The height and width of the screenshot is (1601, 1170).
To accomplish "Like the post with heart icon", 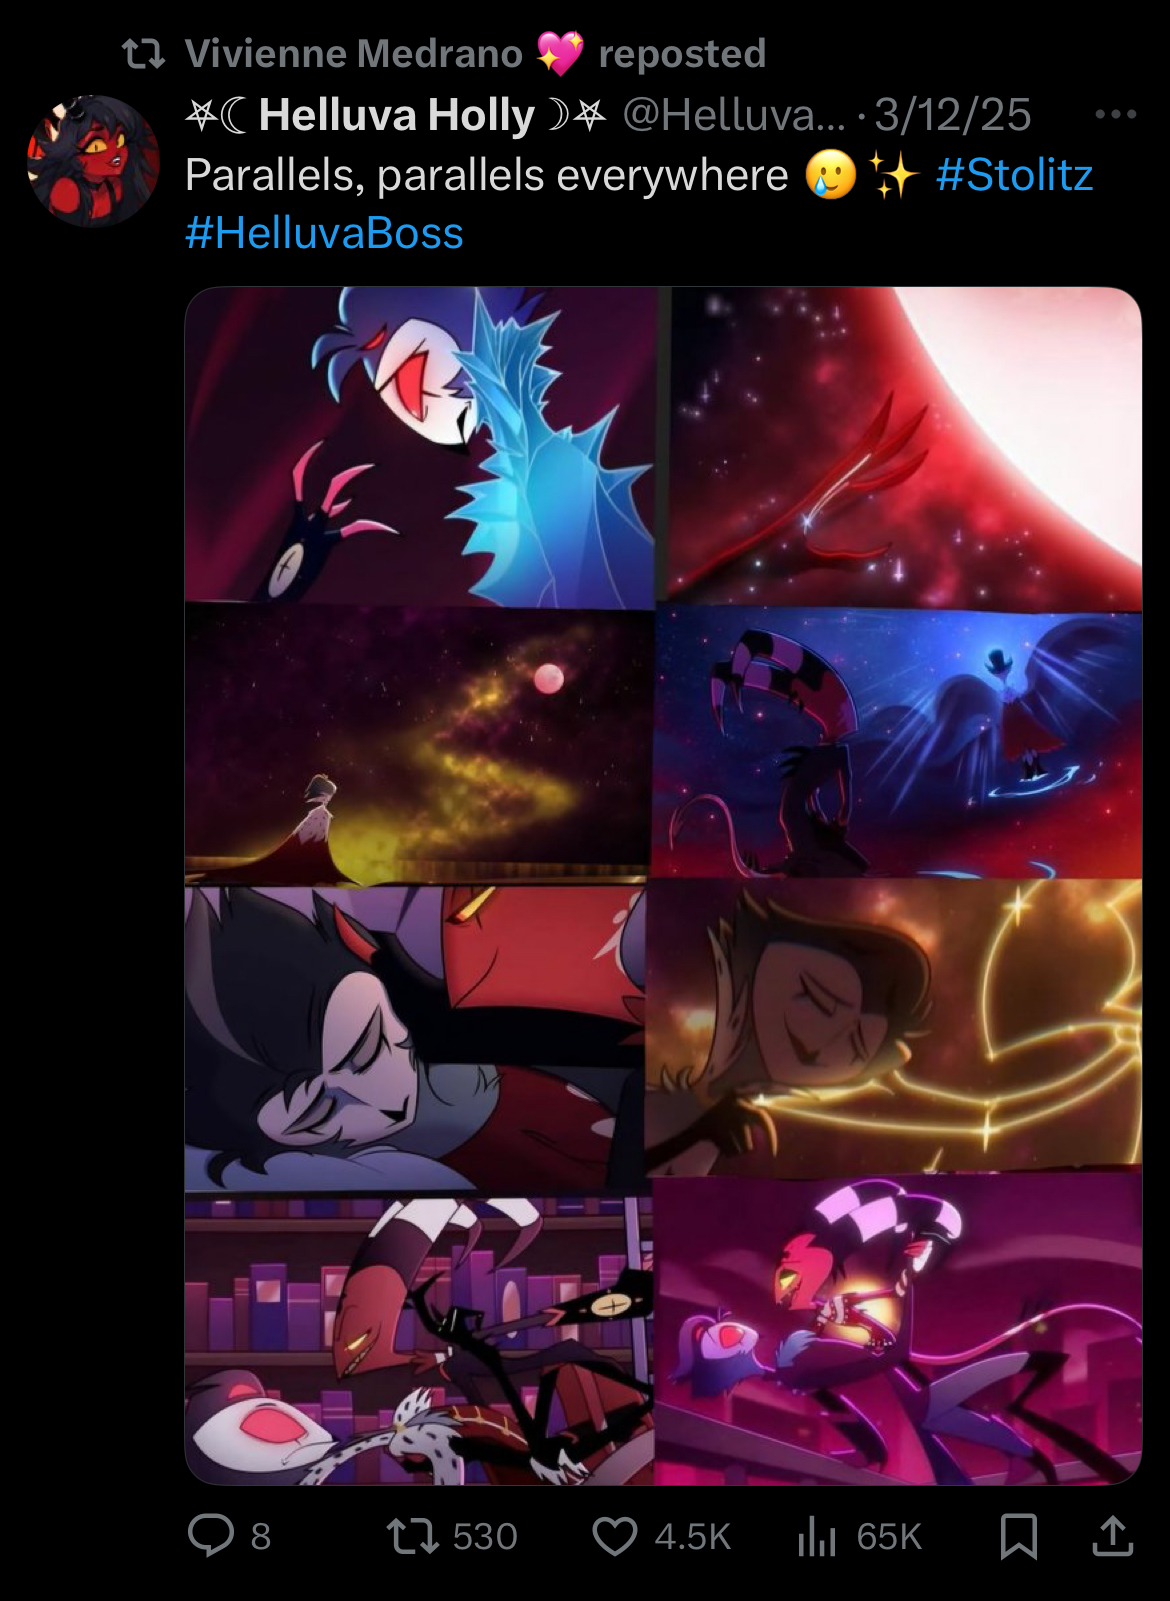I will [x=614, y=1536].
